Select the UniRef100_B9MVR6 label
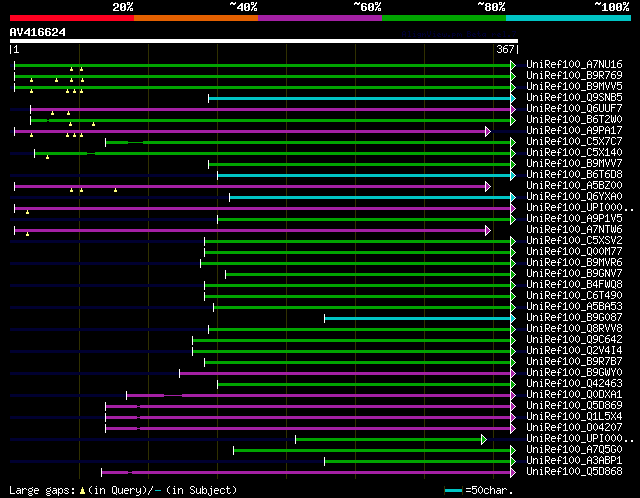Viewport: 640px width, 498px height. coord(574,263)
